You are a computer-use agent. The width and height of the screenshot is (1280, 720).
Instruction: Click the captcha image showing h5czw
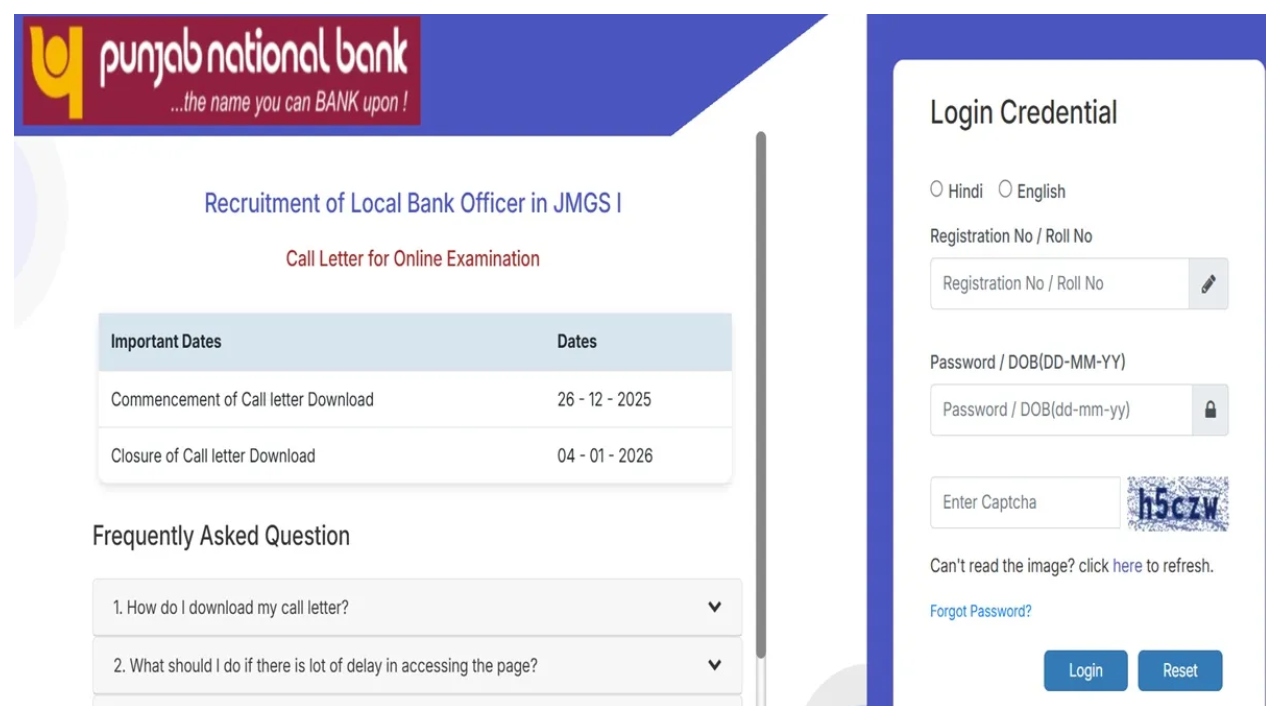(1178, 503)
